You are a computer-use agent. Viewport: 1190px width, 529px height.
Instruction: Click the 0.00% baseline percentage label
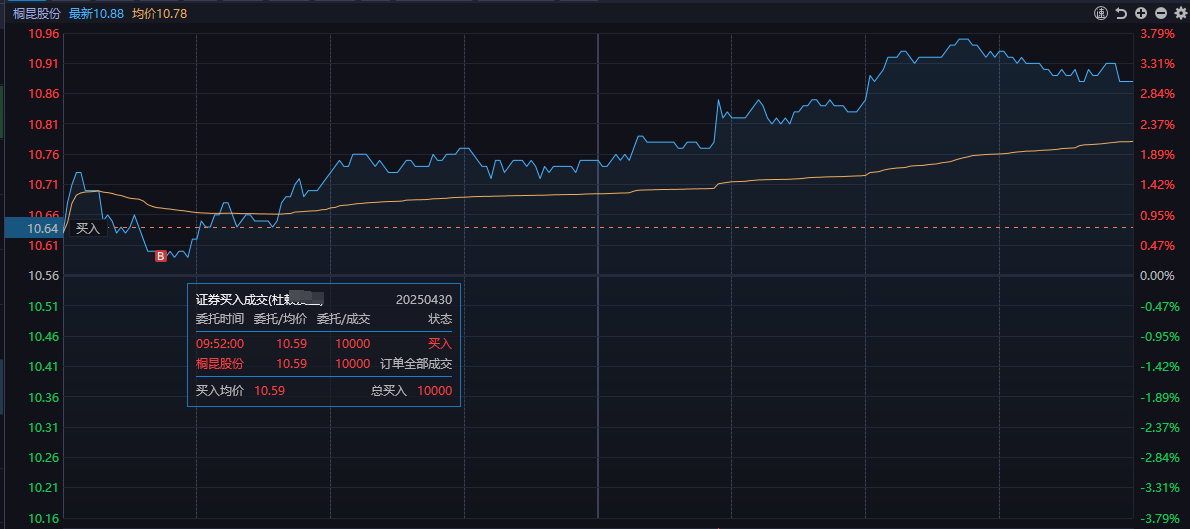[x=1157, y=275]
